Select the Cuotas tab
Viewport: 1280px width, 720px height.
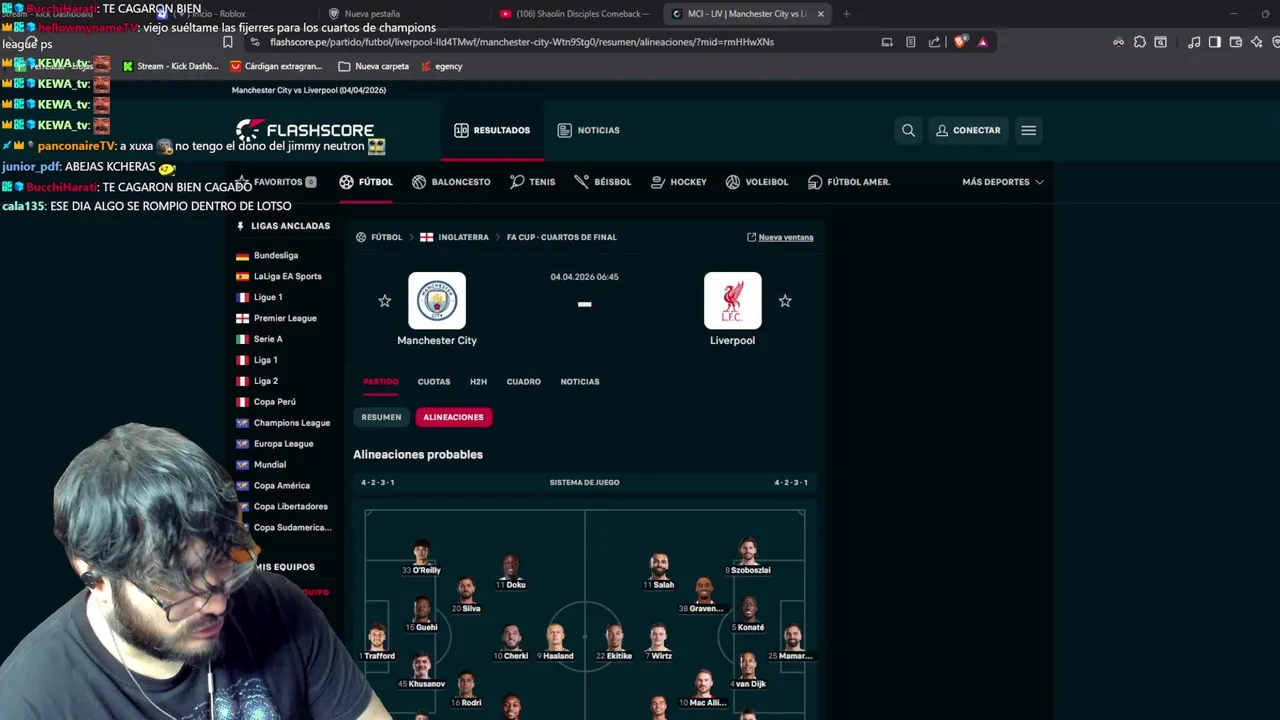434,382
